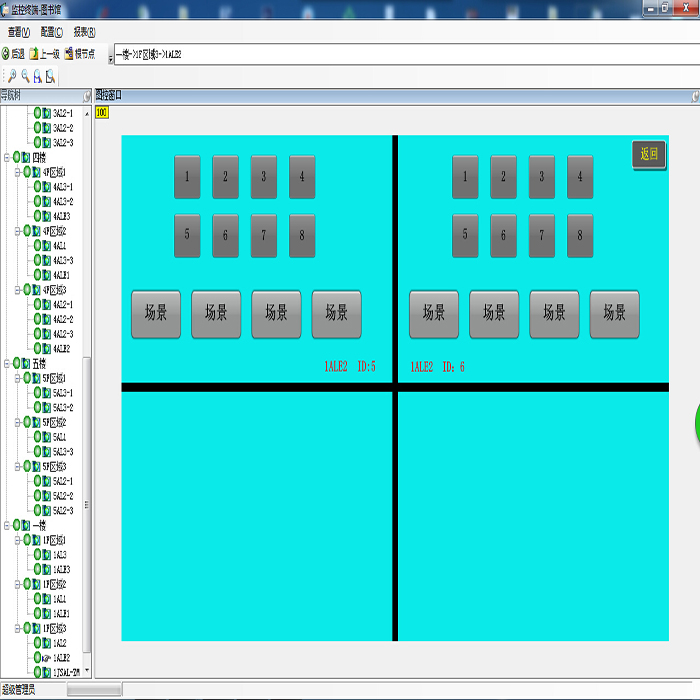The image size is (700, 700).
Task: Collapse the 四楼 tree node
Action: [x=7, y=158]
